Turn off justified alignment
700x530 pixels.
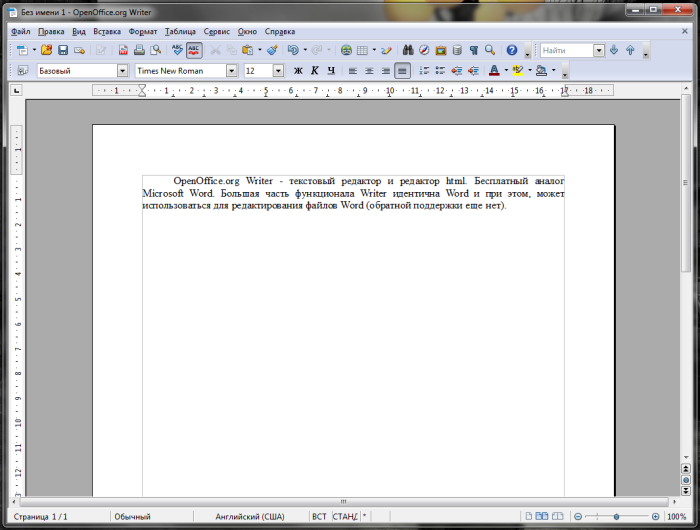tap(402, 71)
